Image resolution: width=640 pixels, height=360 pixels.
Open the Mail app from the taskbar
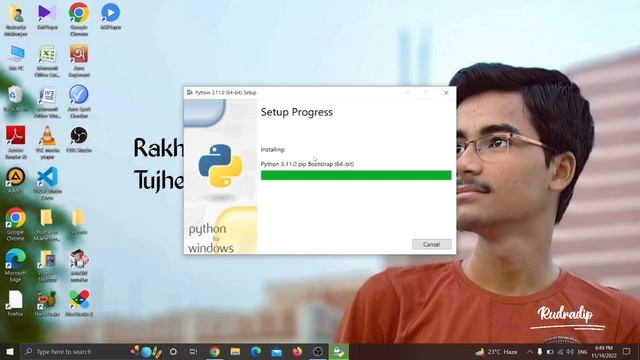277,351
